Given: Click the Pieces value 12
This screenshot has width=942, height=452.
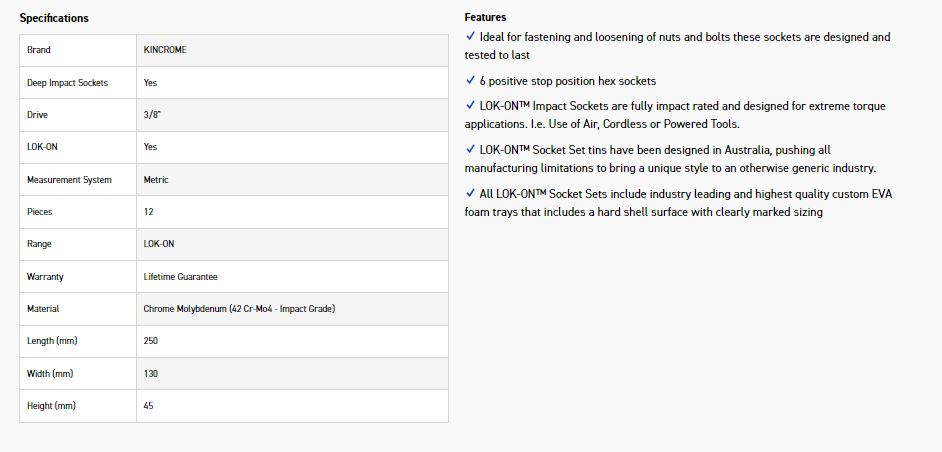Looking at the screenshot, I should (149, 212).
